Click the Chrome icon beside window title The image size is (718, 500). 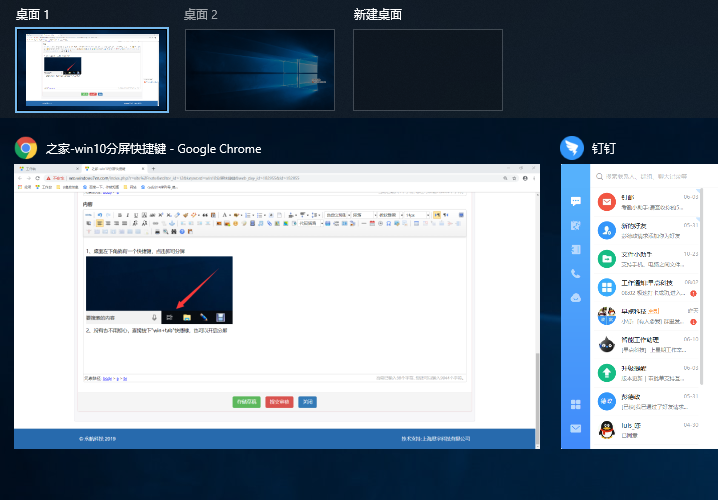[26, 148]
